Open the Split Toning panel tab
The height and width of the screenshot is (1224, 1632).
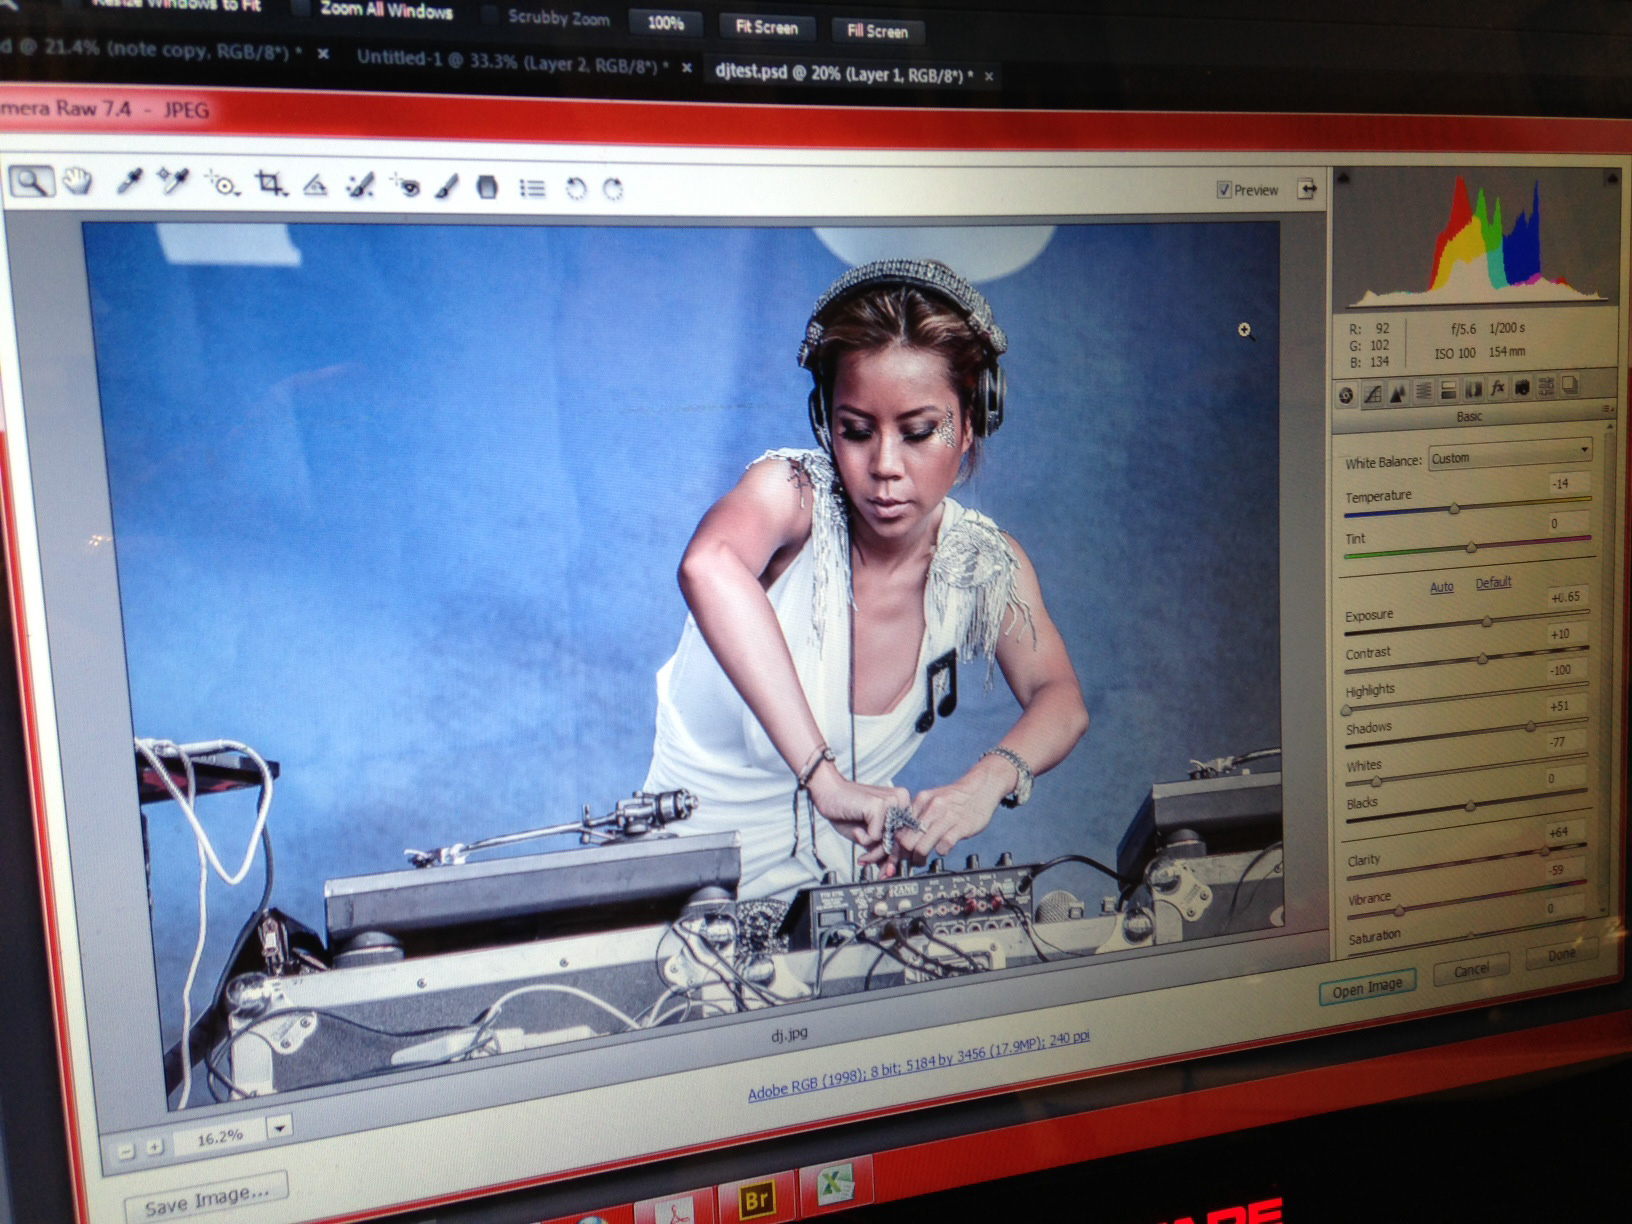pos(1448,390)
